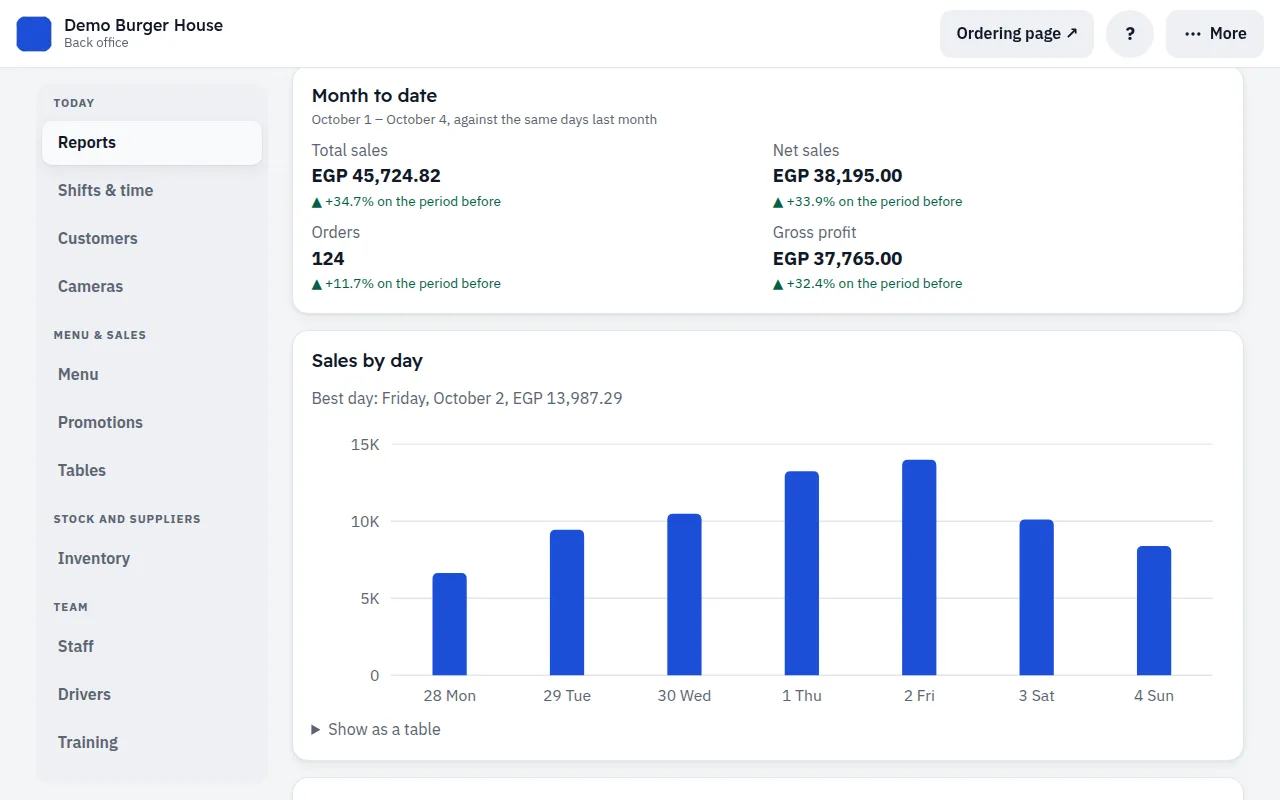Screen dimensions: 1280x800
Task: Open the Staff page
Action: (x=152, y=647)
